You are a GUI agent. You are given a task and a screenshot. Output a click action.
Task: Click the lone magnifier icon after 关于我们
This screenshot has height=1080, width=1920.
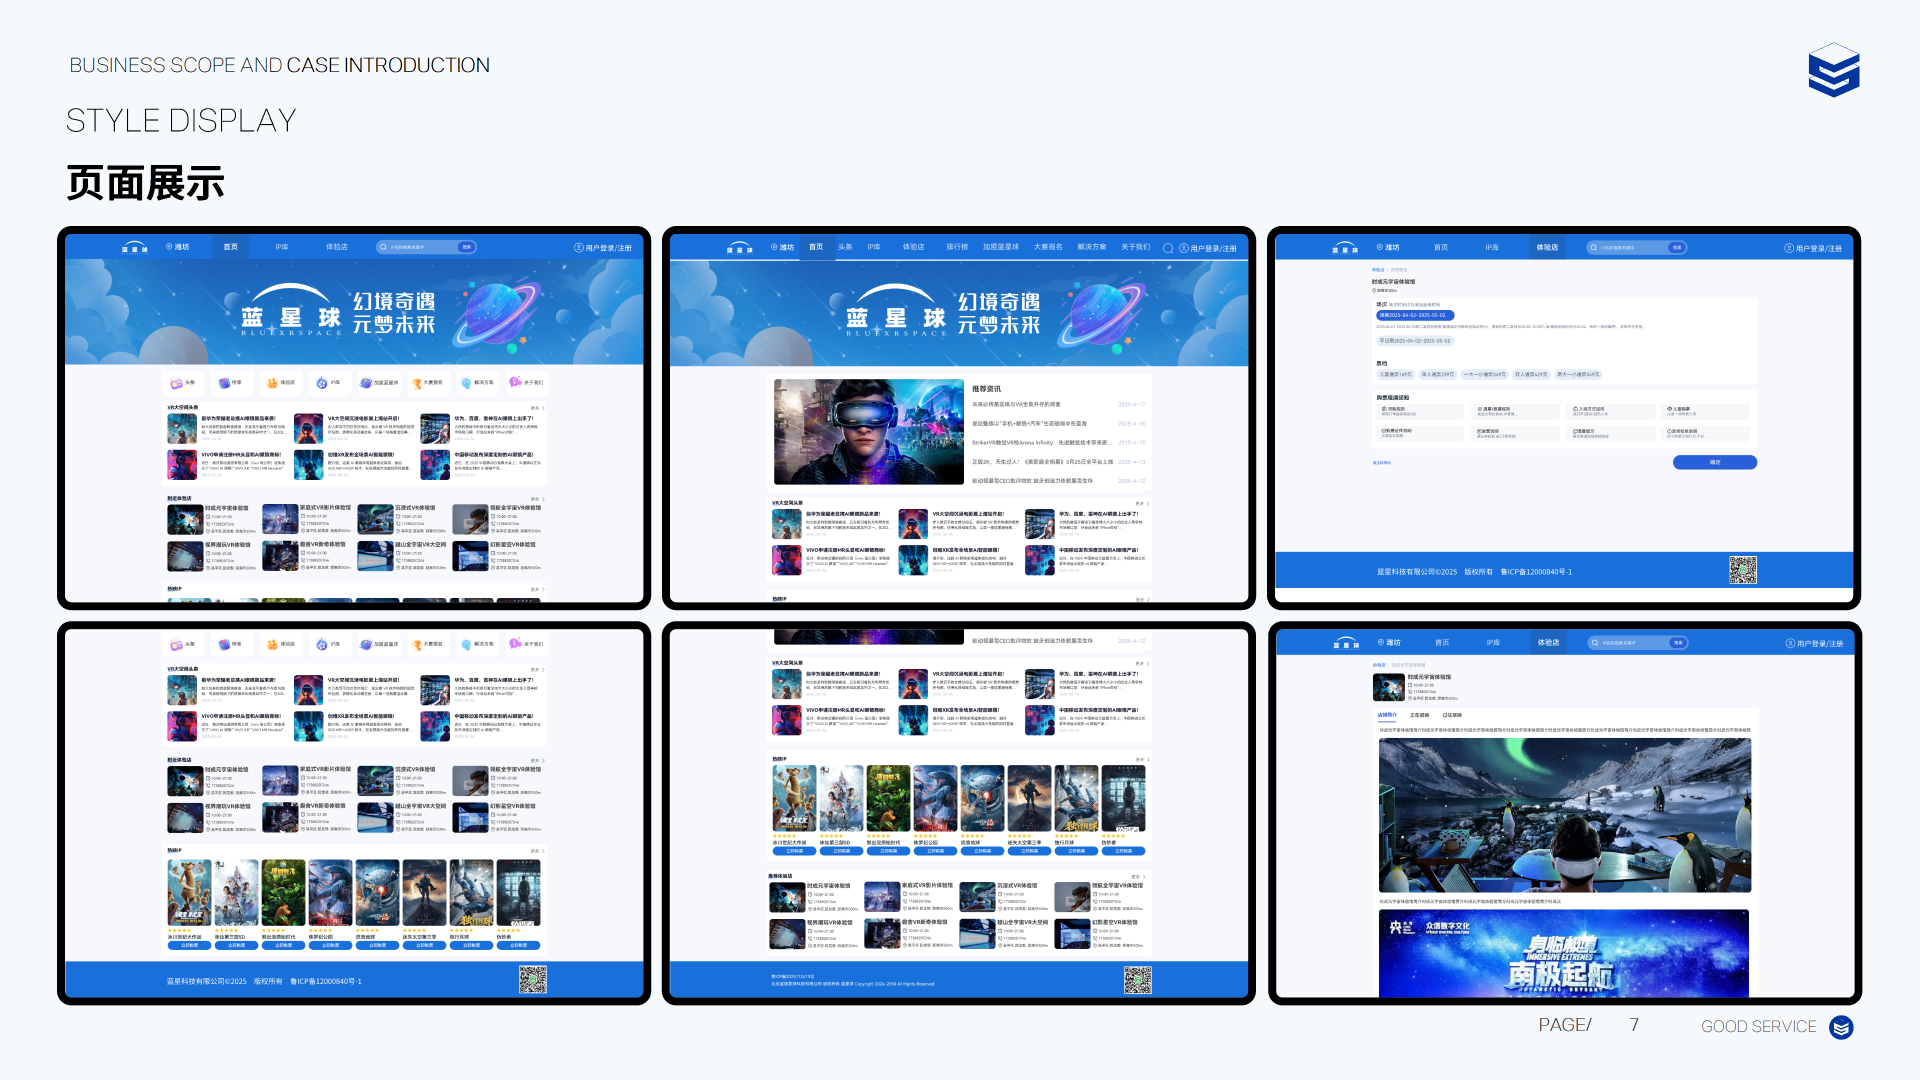click(1167, 248)
